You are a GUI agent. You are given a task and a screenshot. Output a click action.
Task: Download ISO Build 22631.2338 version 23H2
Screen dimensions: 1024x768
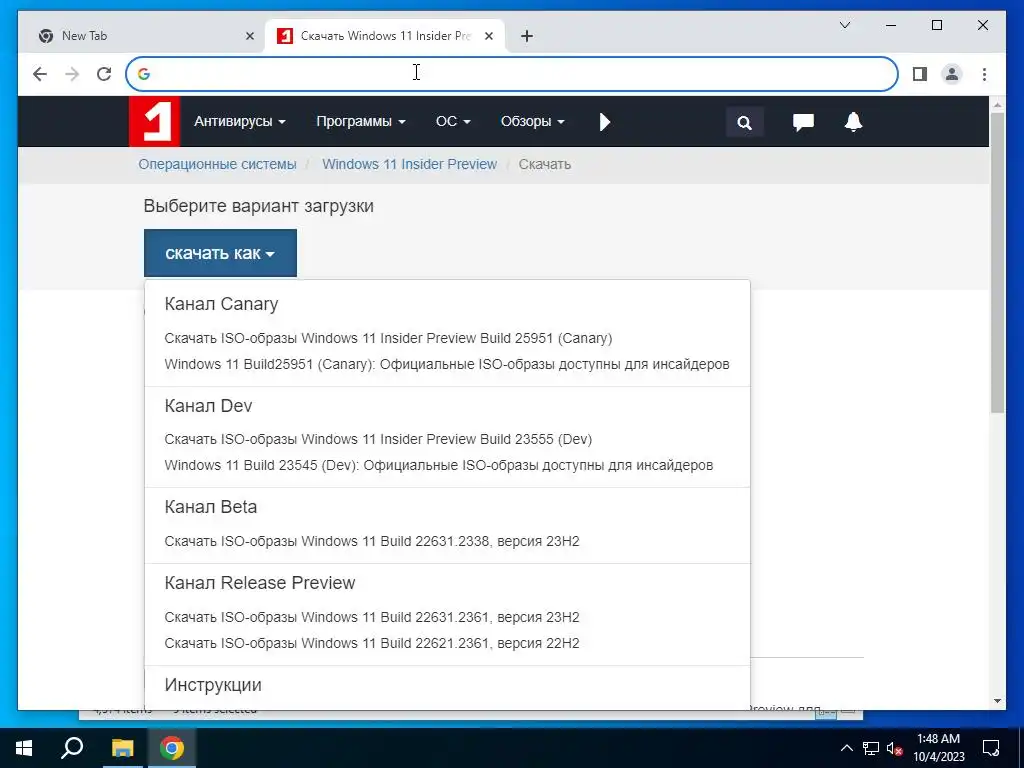click(372, 541)
